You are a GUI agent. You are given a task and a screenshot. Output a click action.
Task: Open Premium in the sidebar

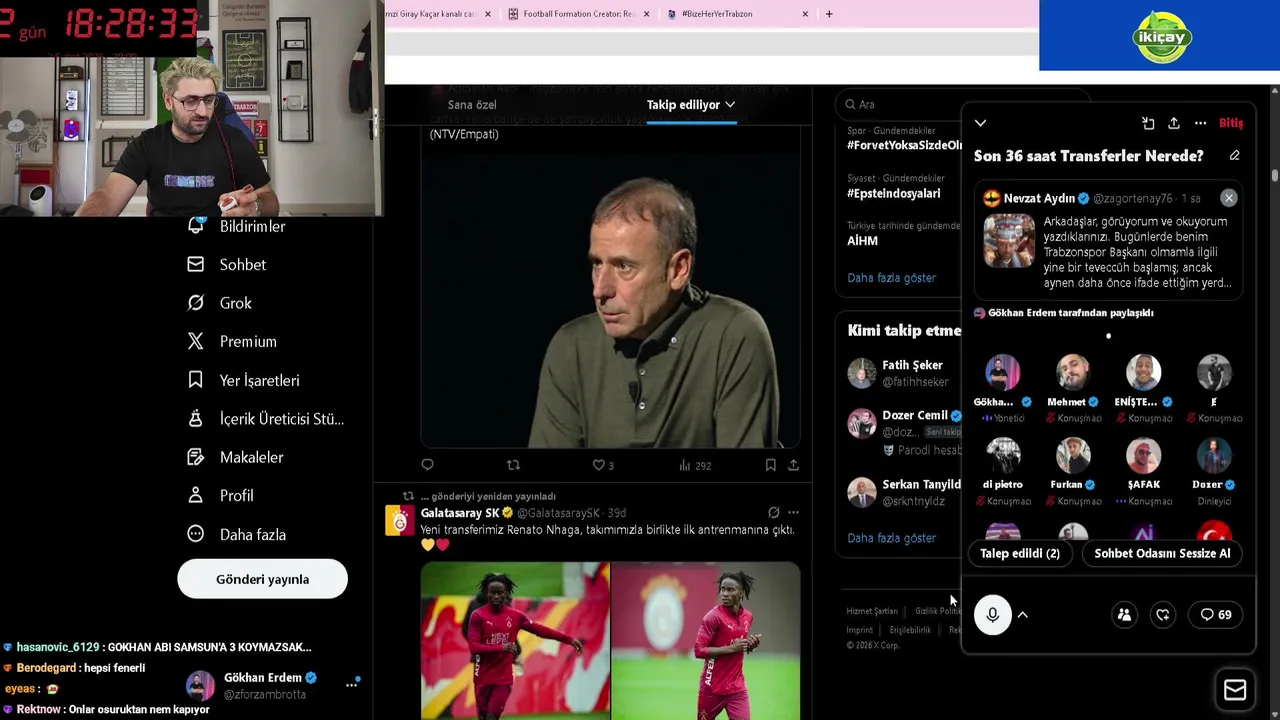[232, 342]
